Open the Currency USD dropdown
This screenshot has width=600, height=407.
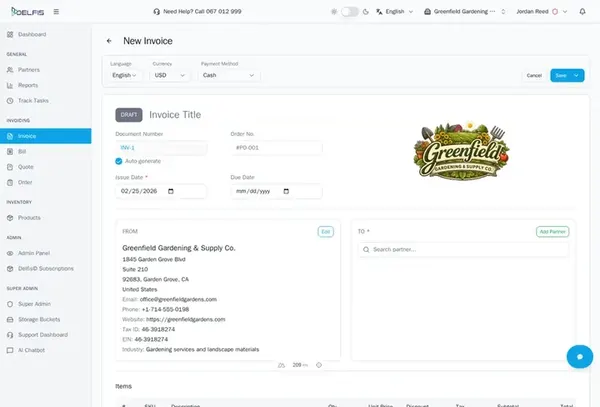pos(170,75)
